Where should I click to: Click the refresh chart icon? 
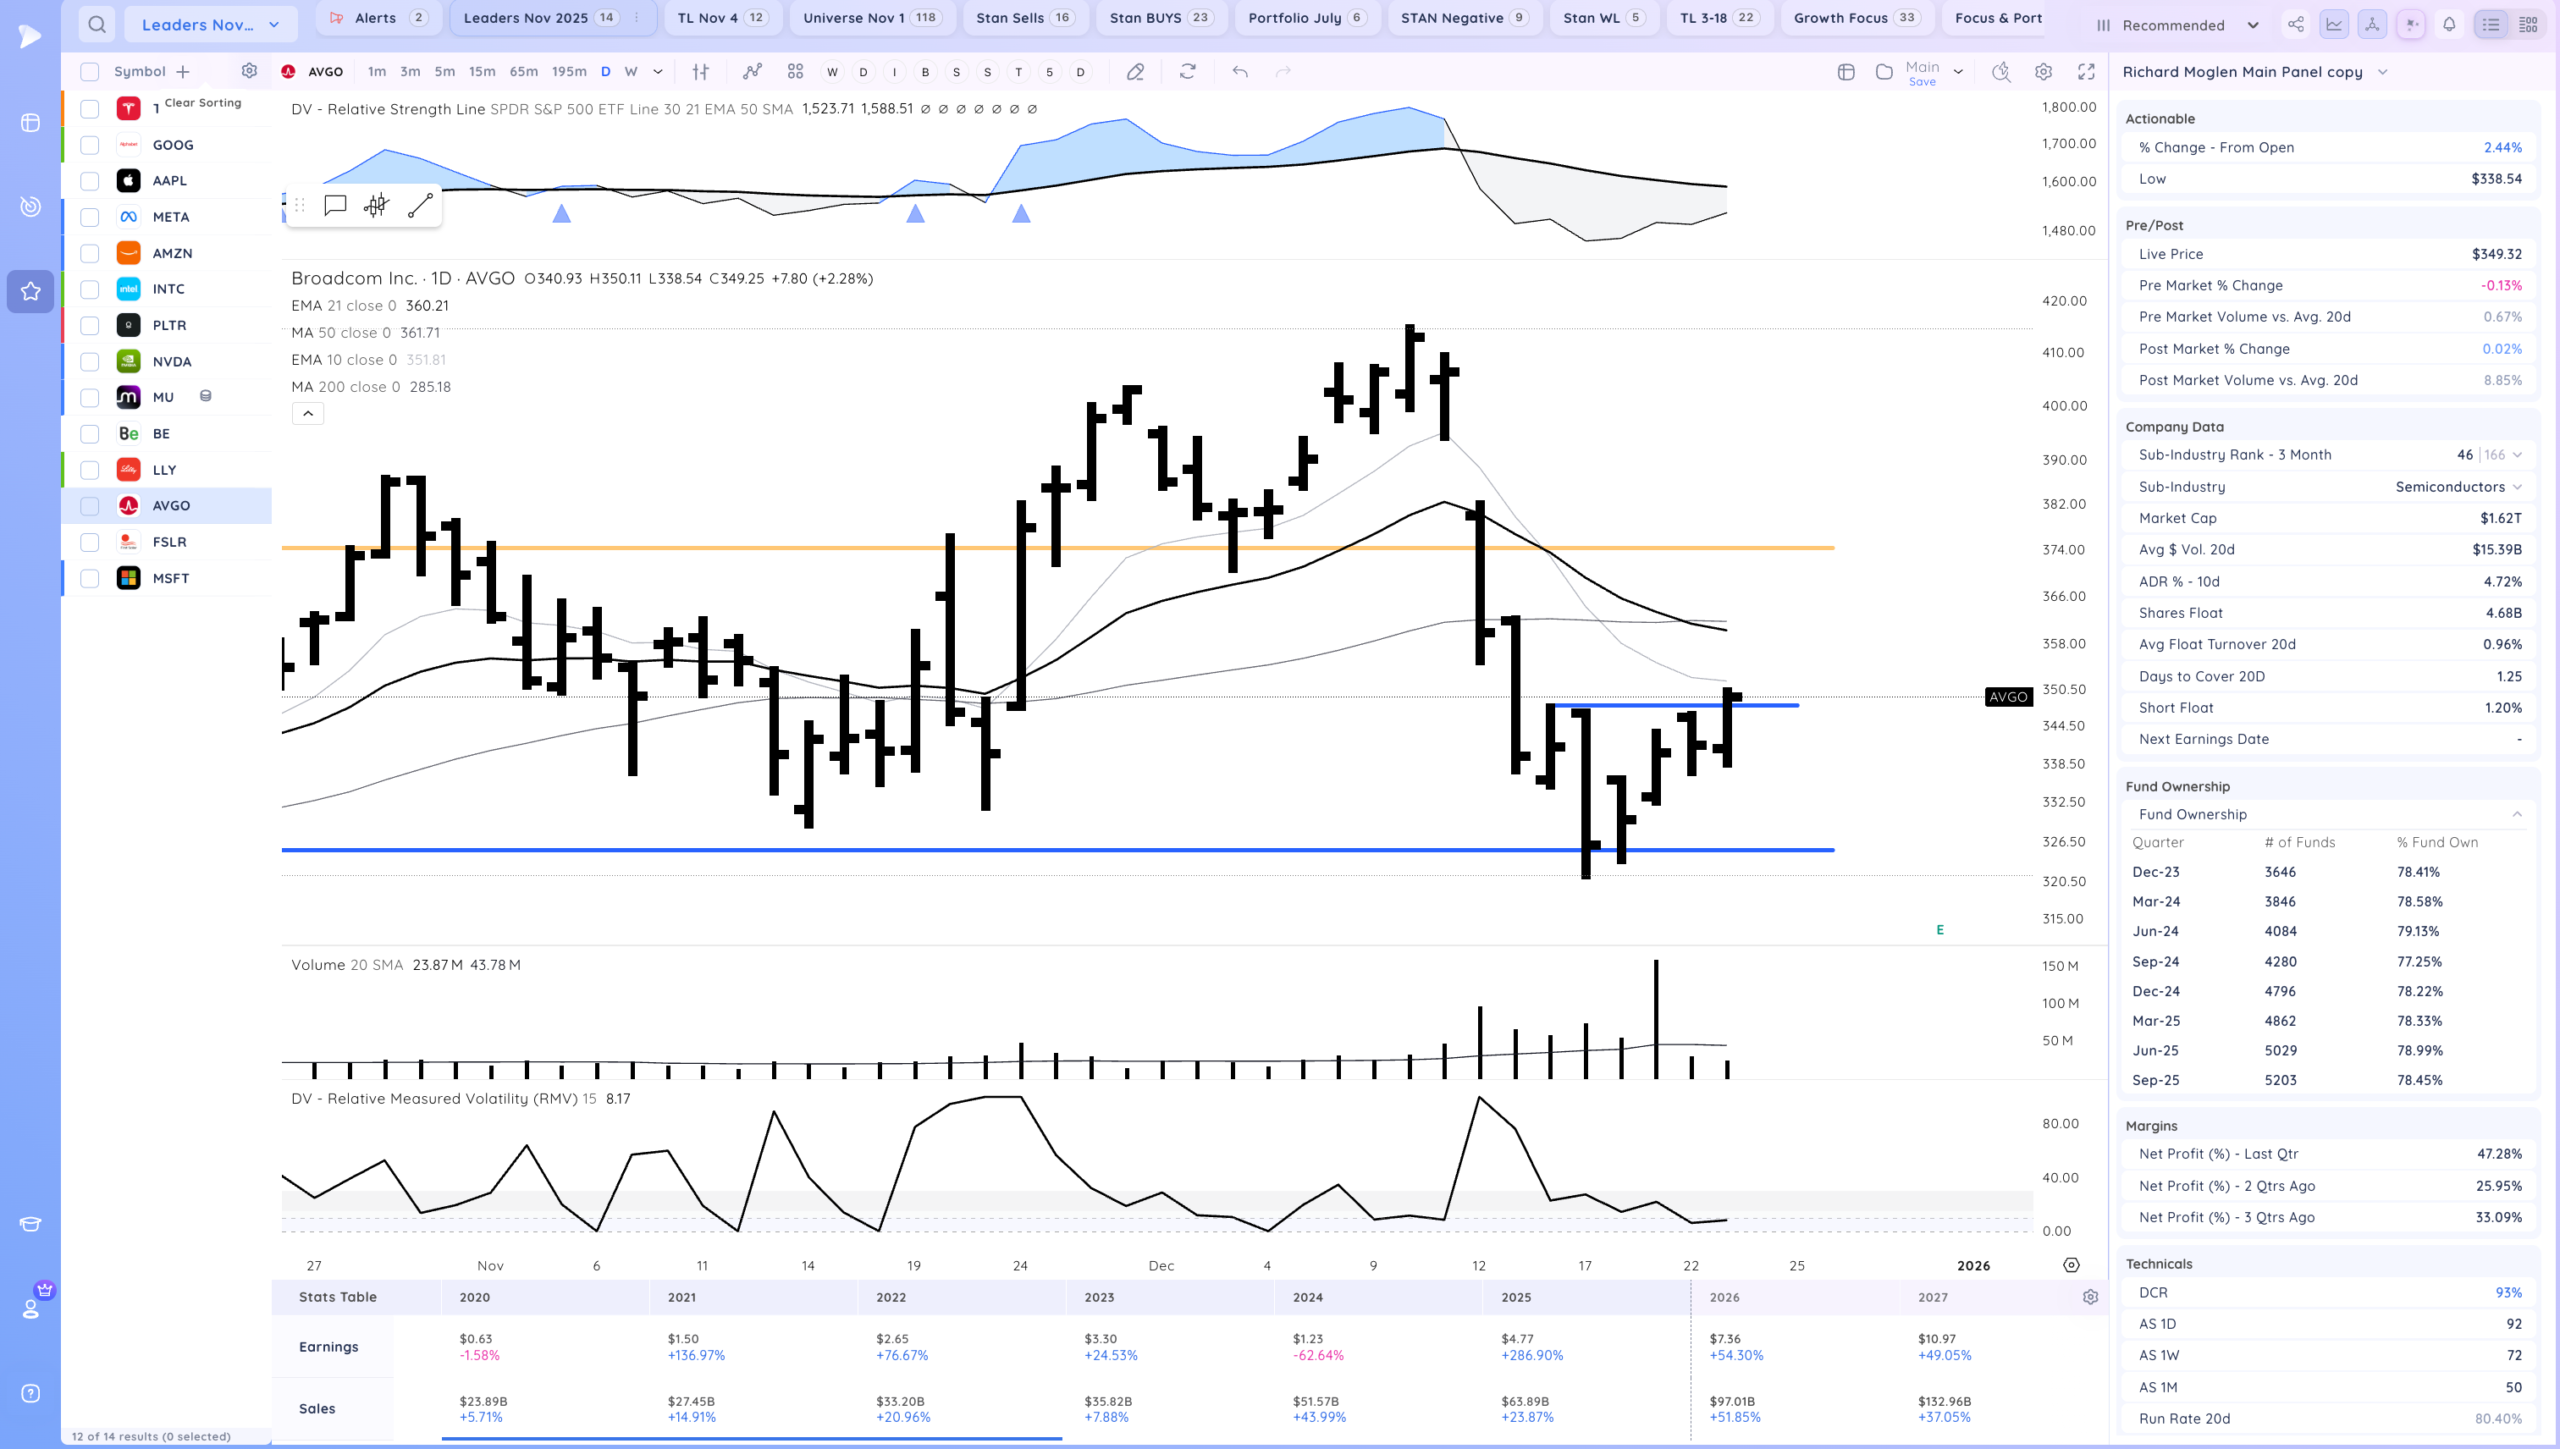pos(1187,72)
